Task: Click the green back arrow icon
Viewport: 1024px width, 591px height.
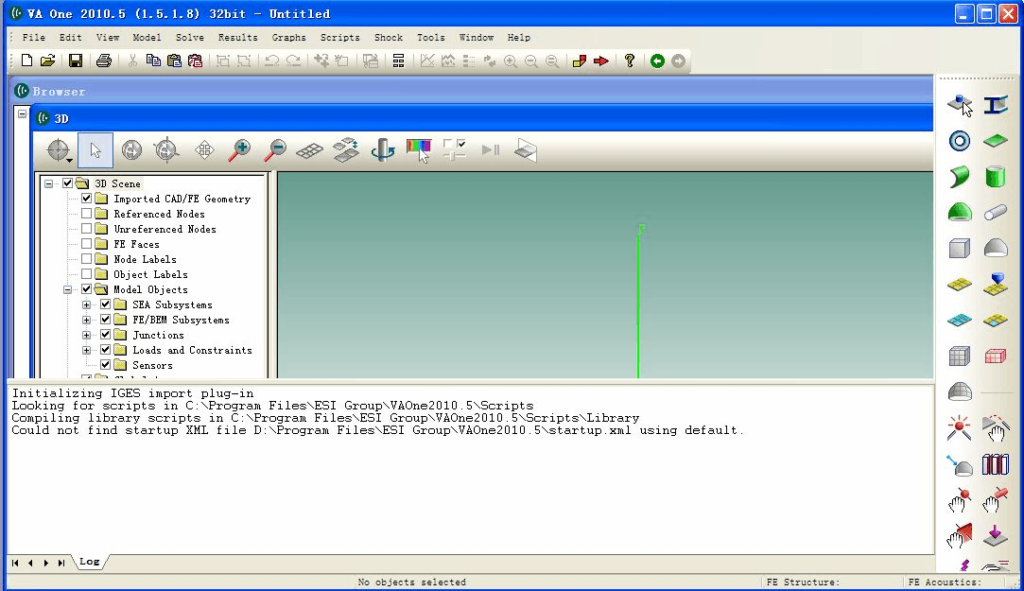Action: [x=658, y=61]
